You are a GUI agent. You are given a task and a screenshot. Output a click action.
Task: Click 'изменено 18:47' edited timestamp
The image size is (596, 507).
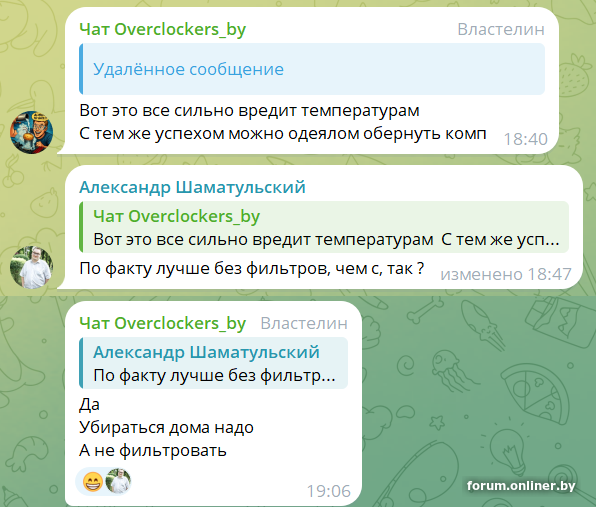coord(506,274)
